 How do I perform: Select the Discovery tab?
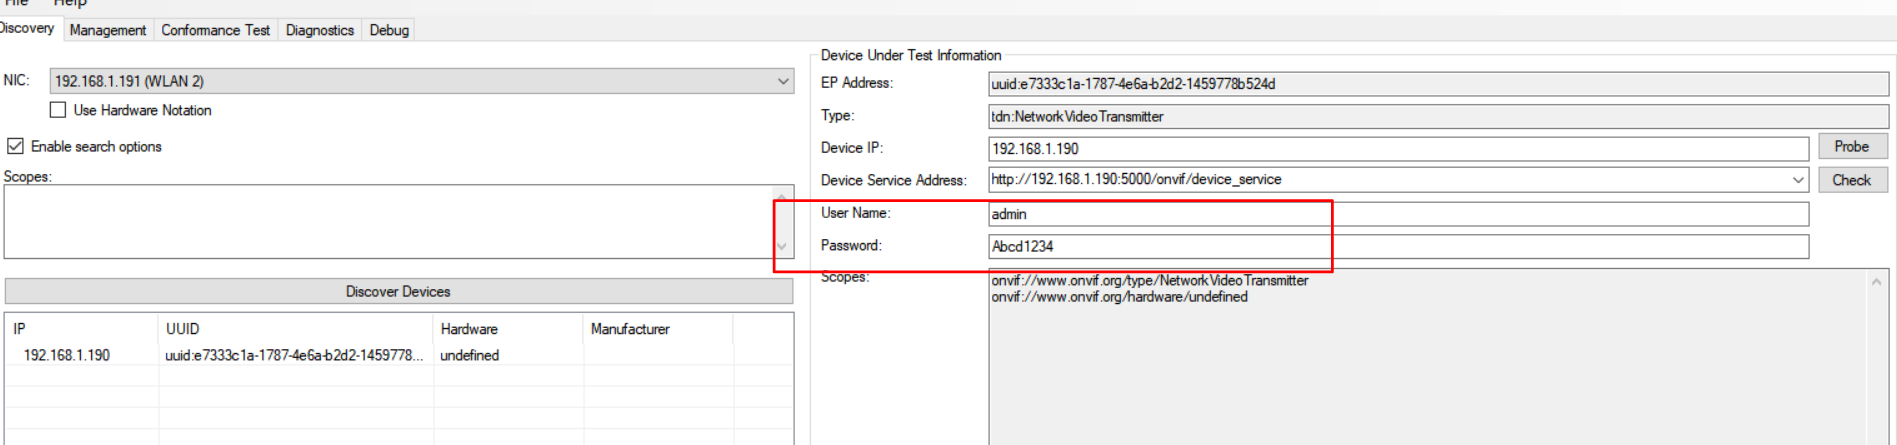click(x=28, y=28)
